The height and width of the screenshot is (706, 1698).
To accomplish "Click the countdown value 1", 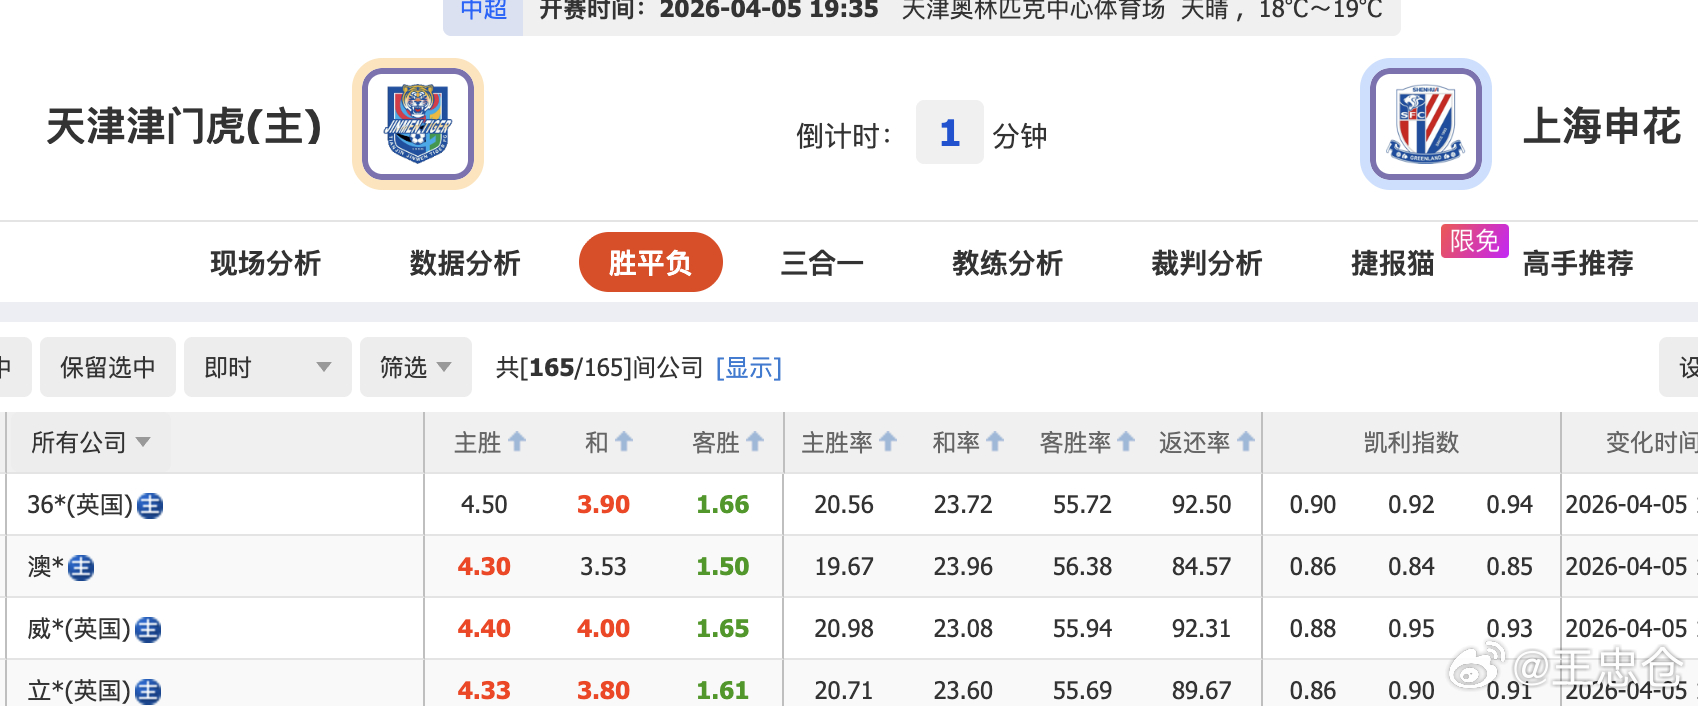I will pos(950,132).
